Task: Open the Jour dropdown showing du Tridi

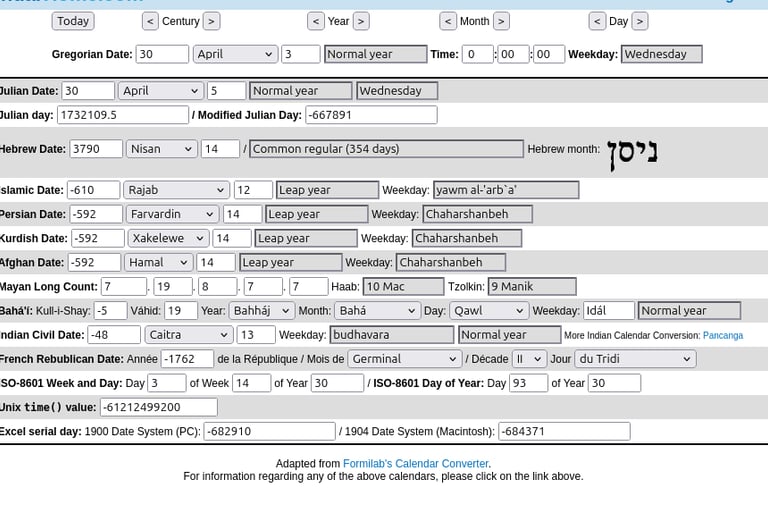Action: [x=635, y=359]
